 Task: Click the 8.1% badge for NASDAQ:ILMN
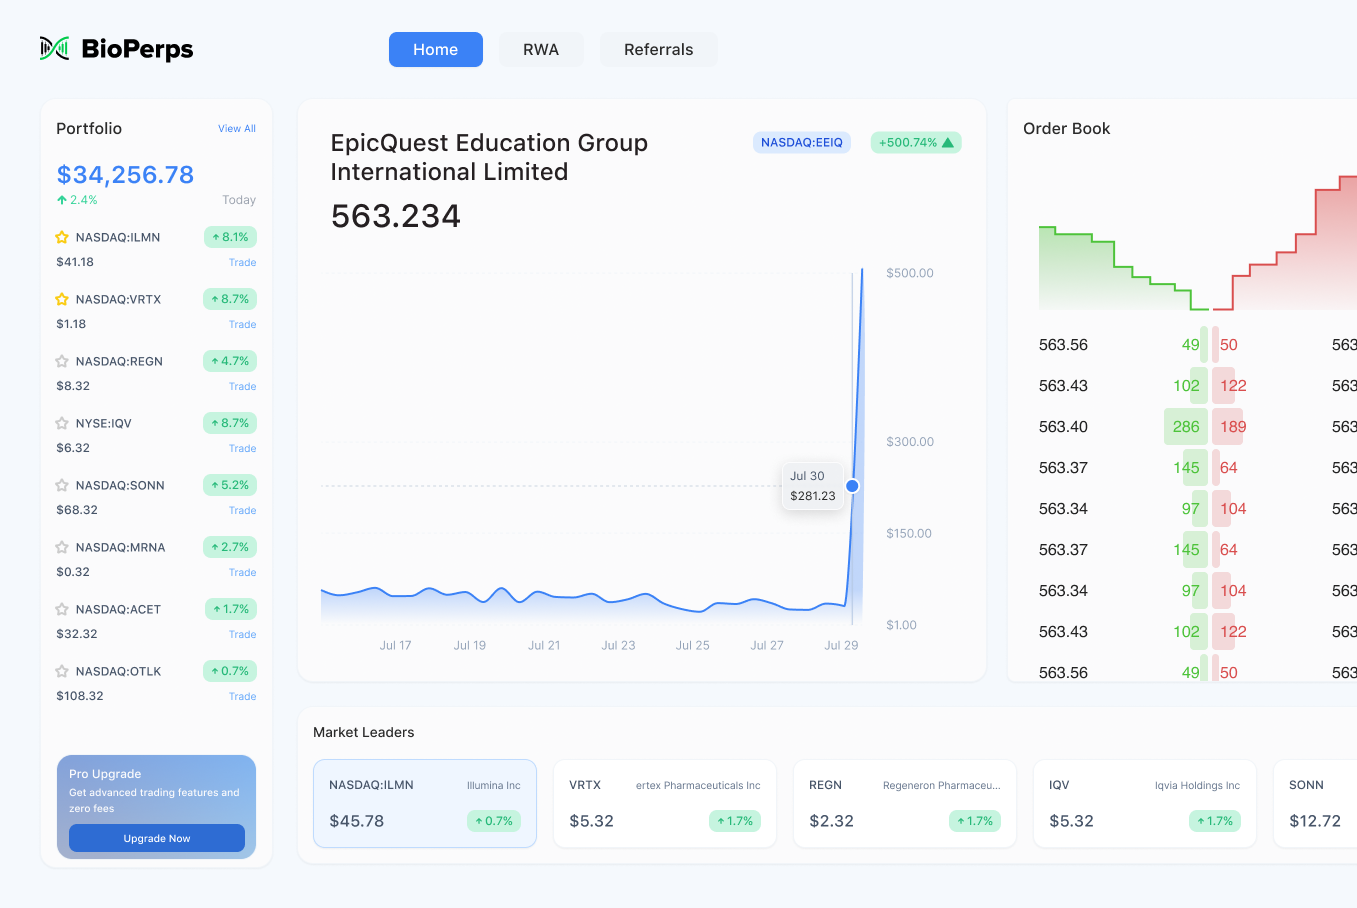pyautogui.click(x=230, y=237)
